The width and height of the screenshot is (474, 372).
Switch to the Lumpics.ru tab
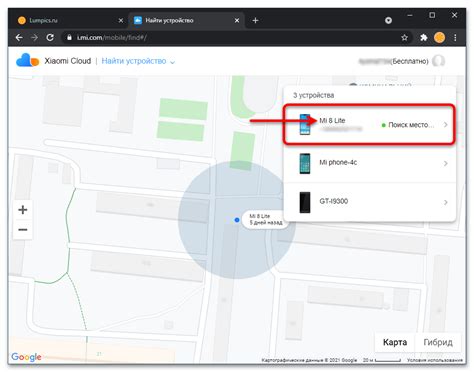coord(70,21)
